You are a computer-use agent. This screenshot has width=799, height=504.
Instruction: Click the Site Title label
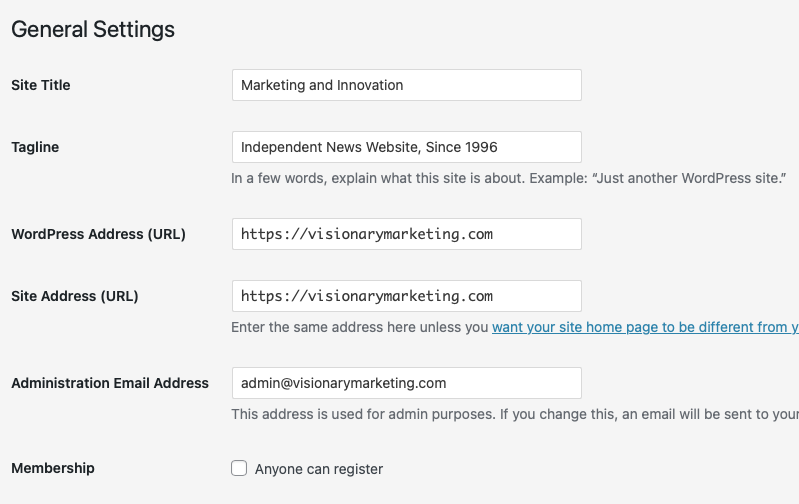pyautogui.click(x=41, y=85)
